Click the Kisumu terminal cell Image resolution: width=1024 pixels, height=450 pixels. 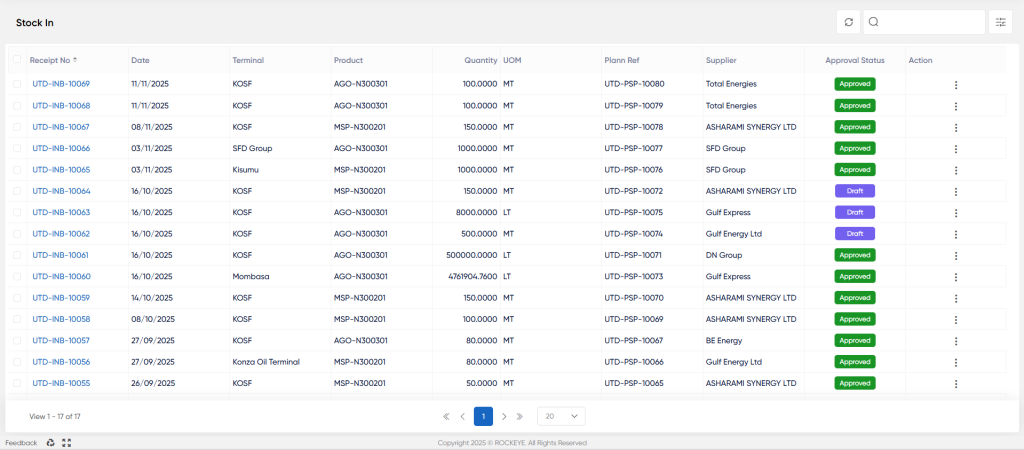[244, 169]
